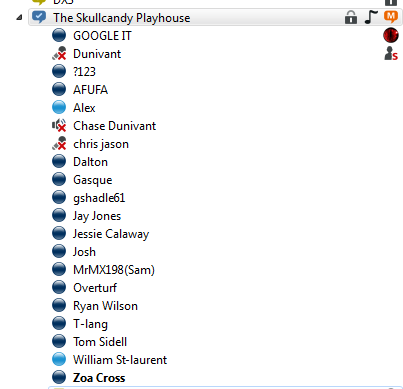Screen dimensions: 403x389
Task: Click Alex's light blue talking indicator
Action: point(59,108)
